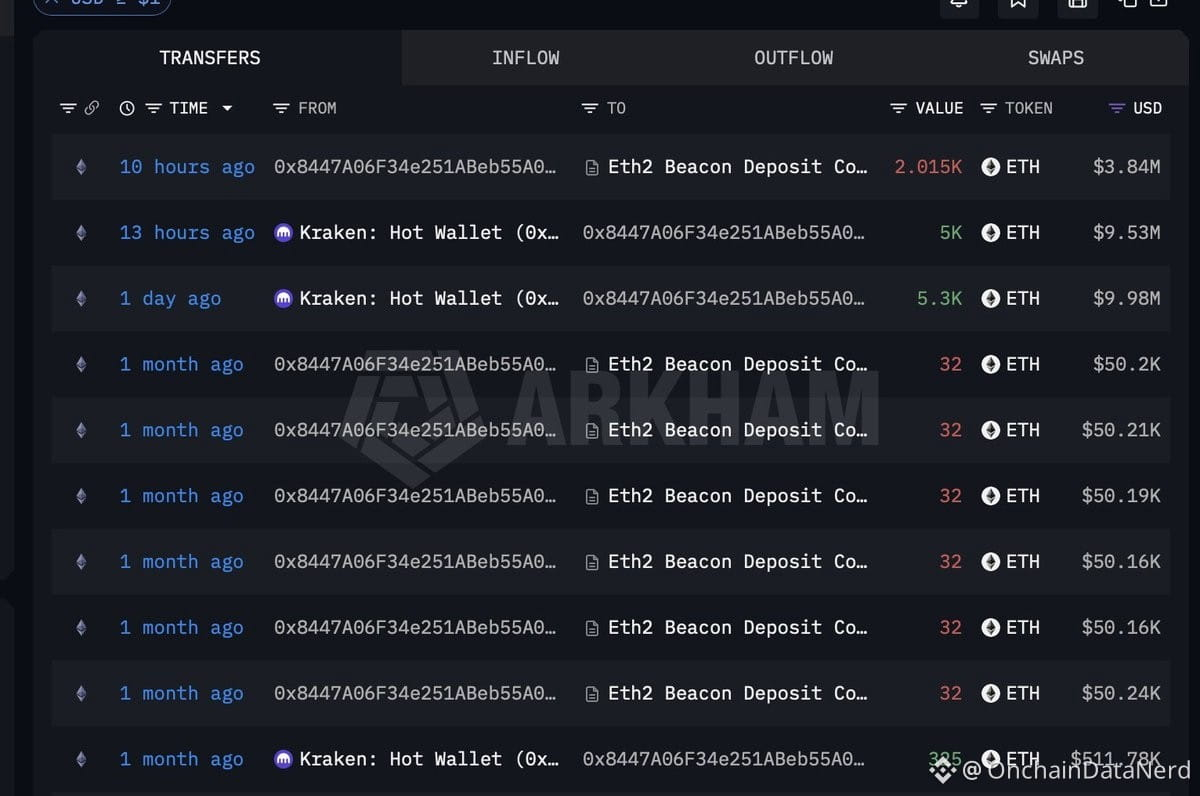The height and width of the screenshot is (796, 1200).
Task: Click the $50.21K USD amount
Action: click(x=1121, y=430)
